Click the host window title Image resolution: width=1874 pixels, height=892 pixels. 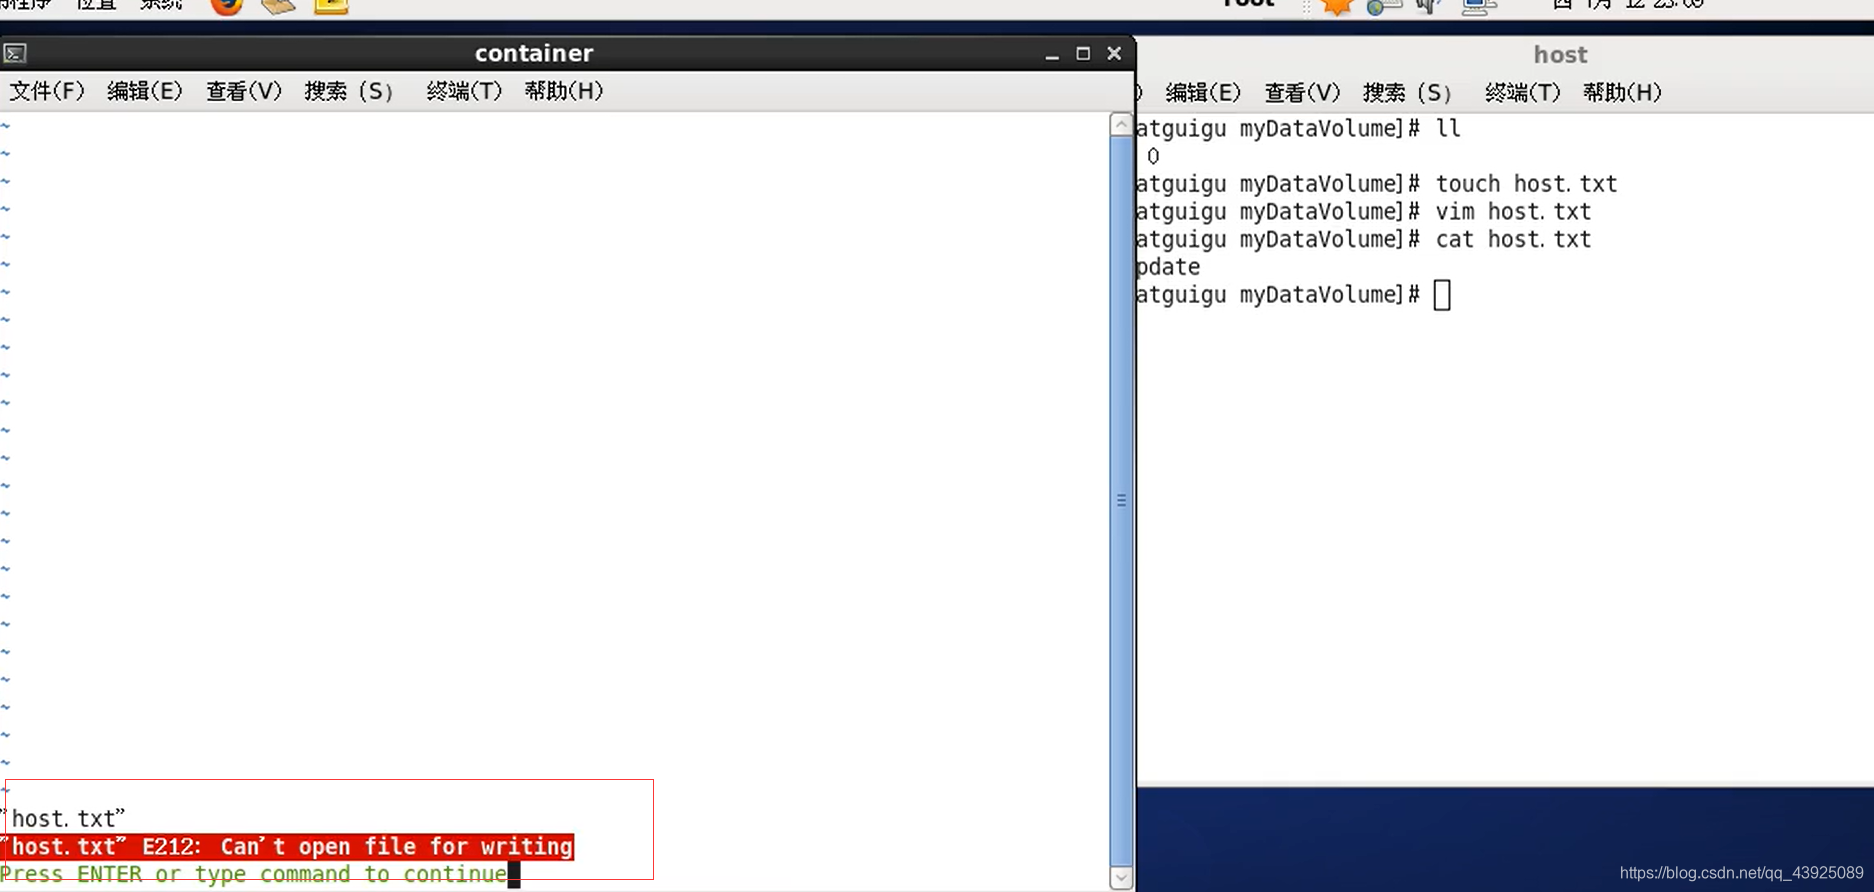coord(1560,55)
